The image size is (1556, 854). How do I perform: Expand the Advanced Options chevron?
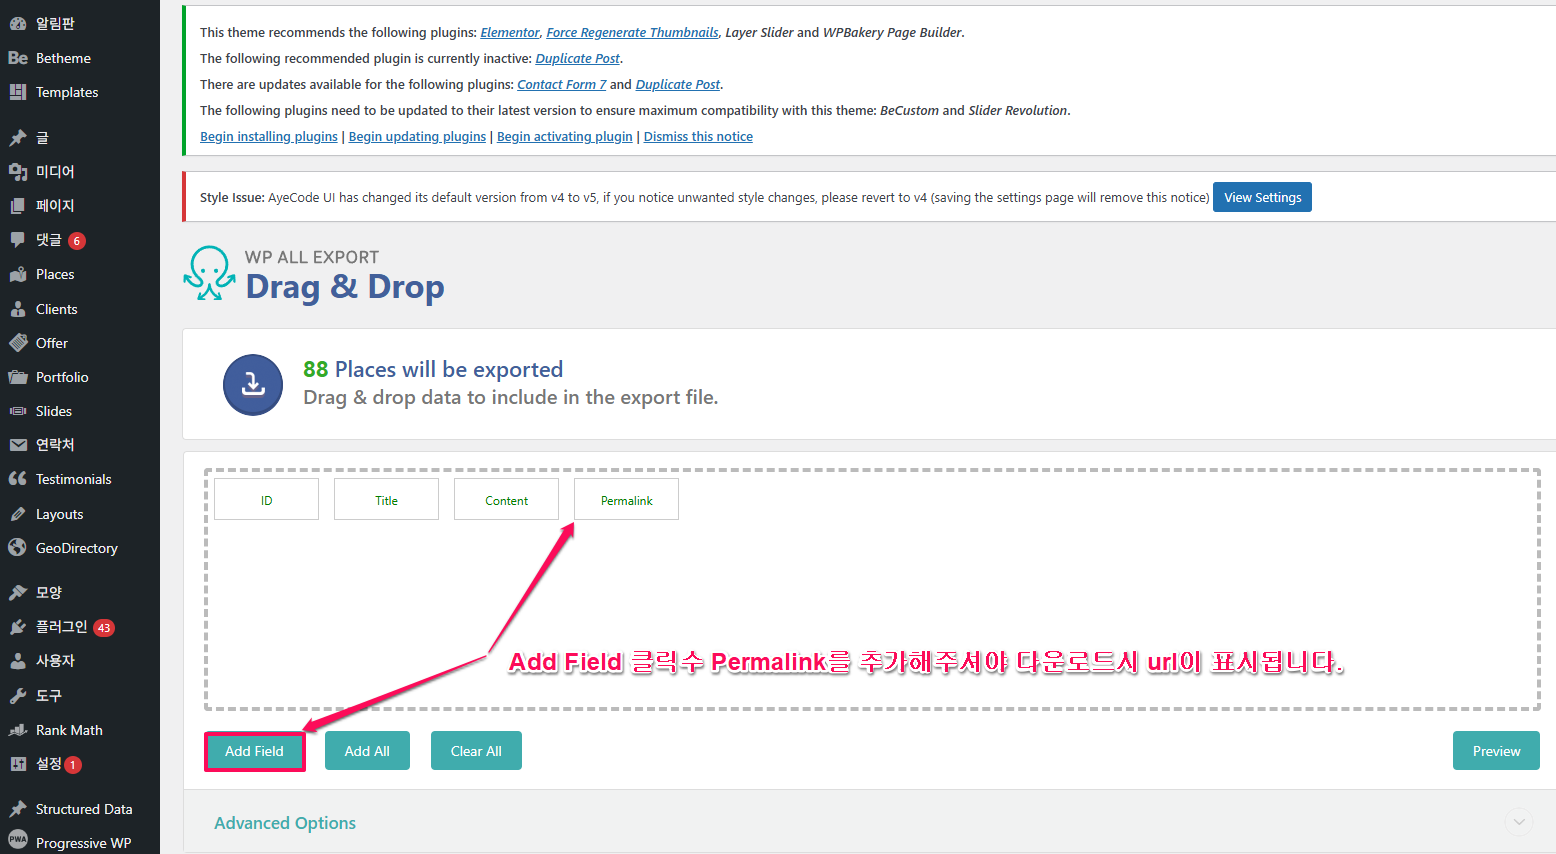click(x=1518, y=822)
